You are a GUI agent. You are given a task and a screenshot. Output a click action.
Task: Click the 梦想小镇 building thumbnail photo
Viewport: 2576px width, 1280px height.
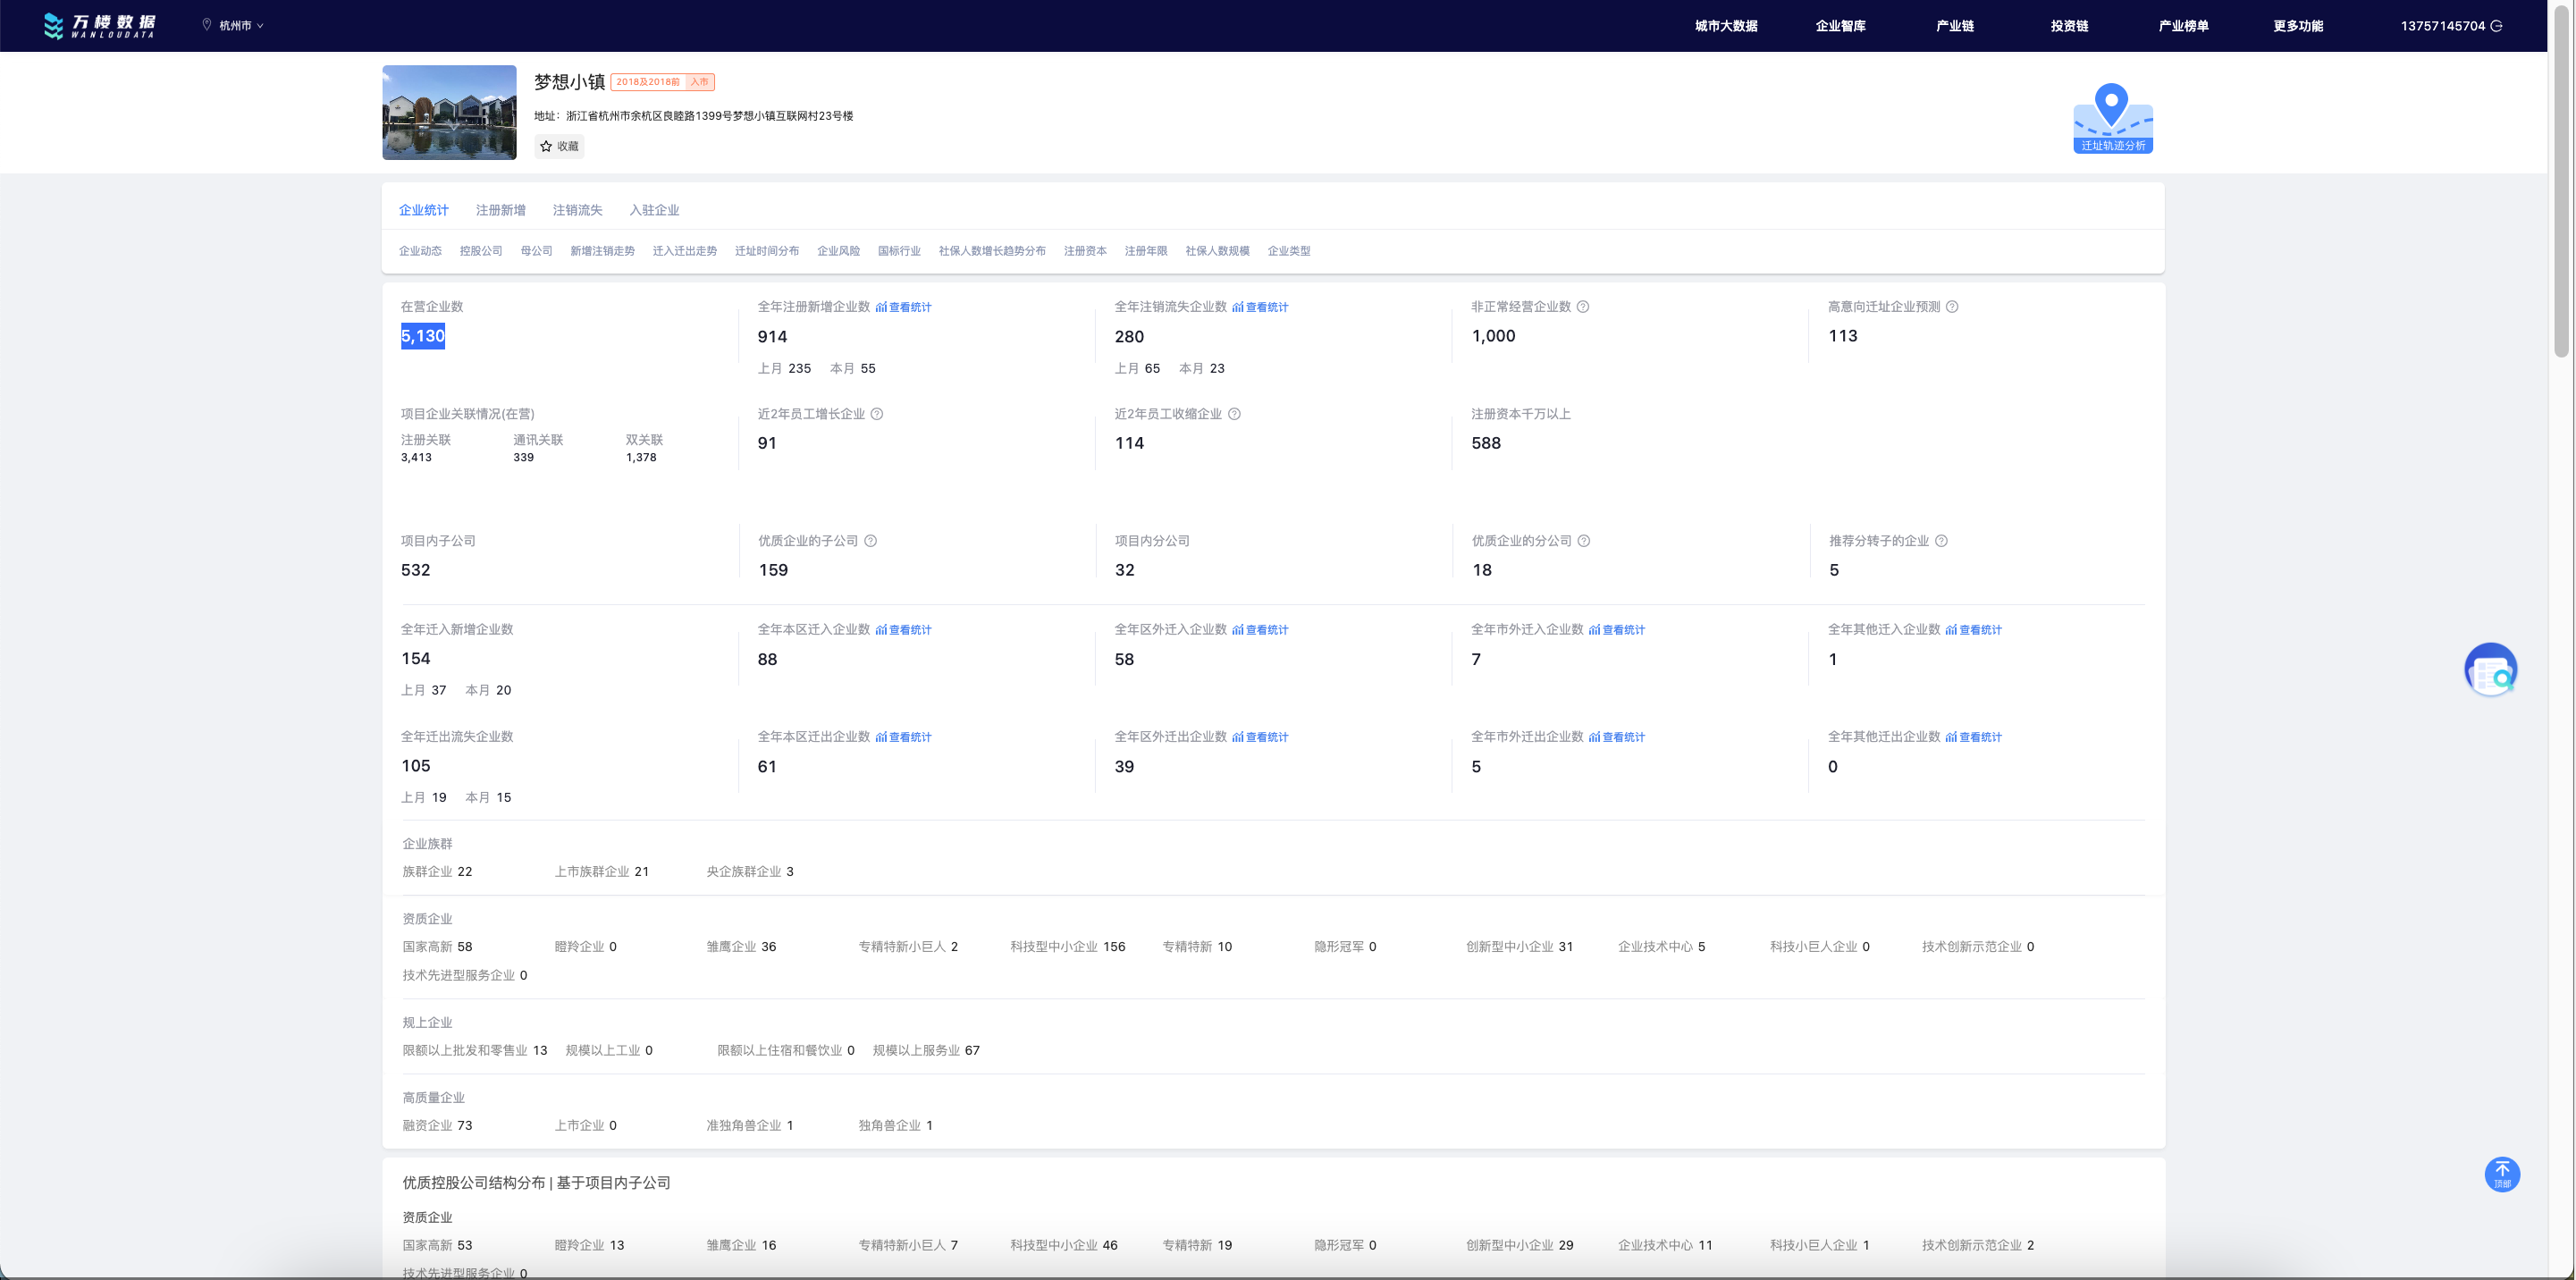coord(449,113)
